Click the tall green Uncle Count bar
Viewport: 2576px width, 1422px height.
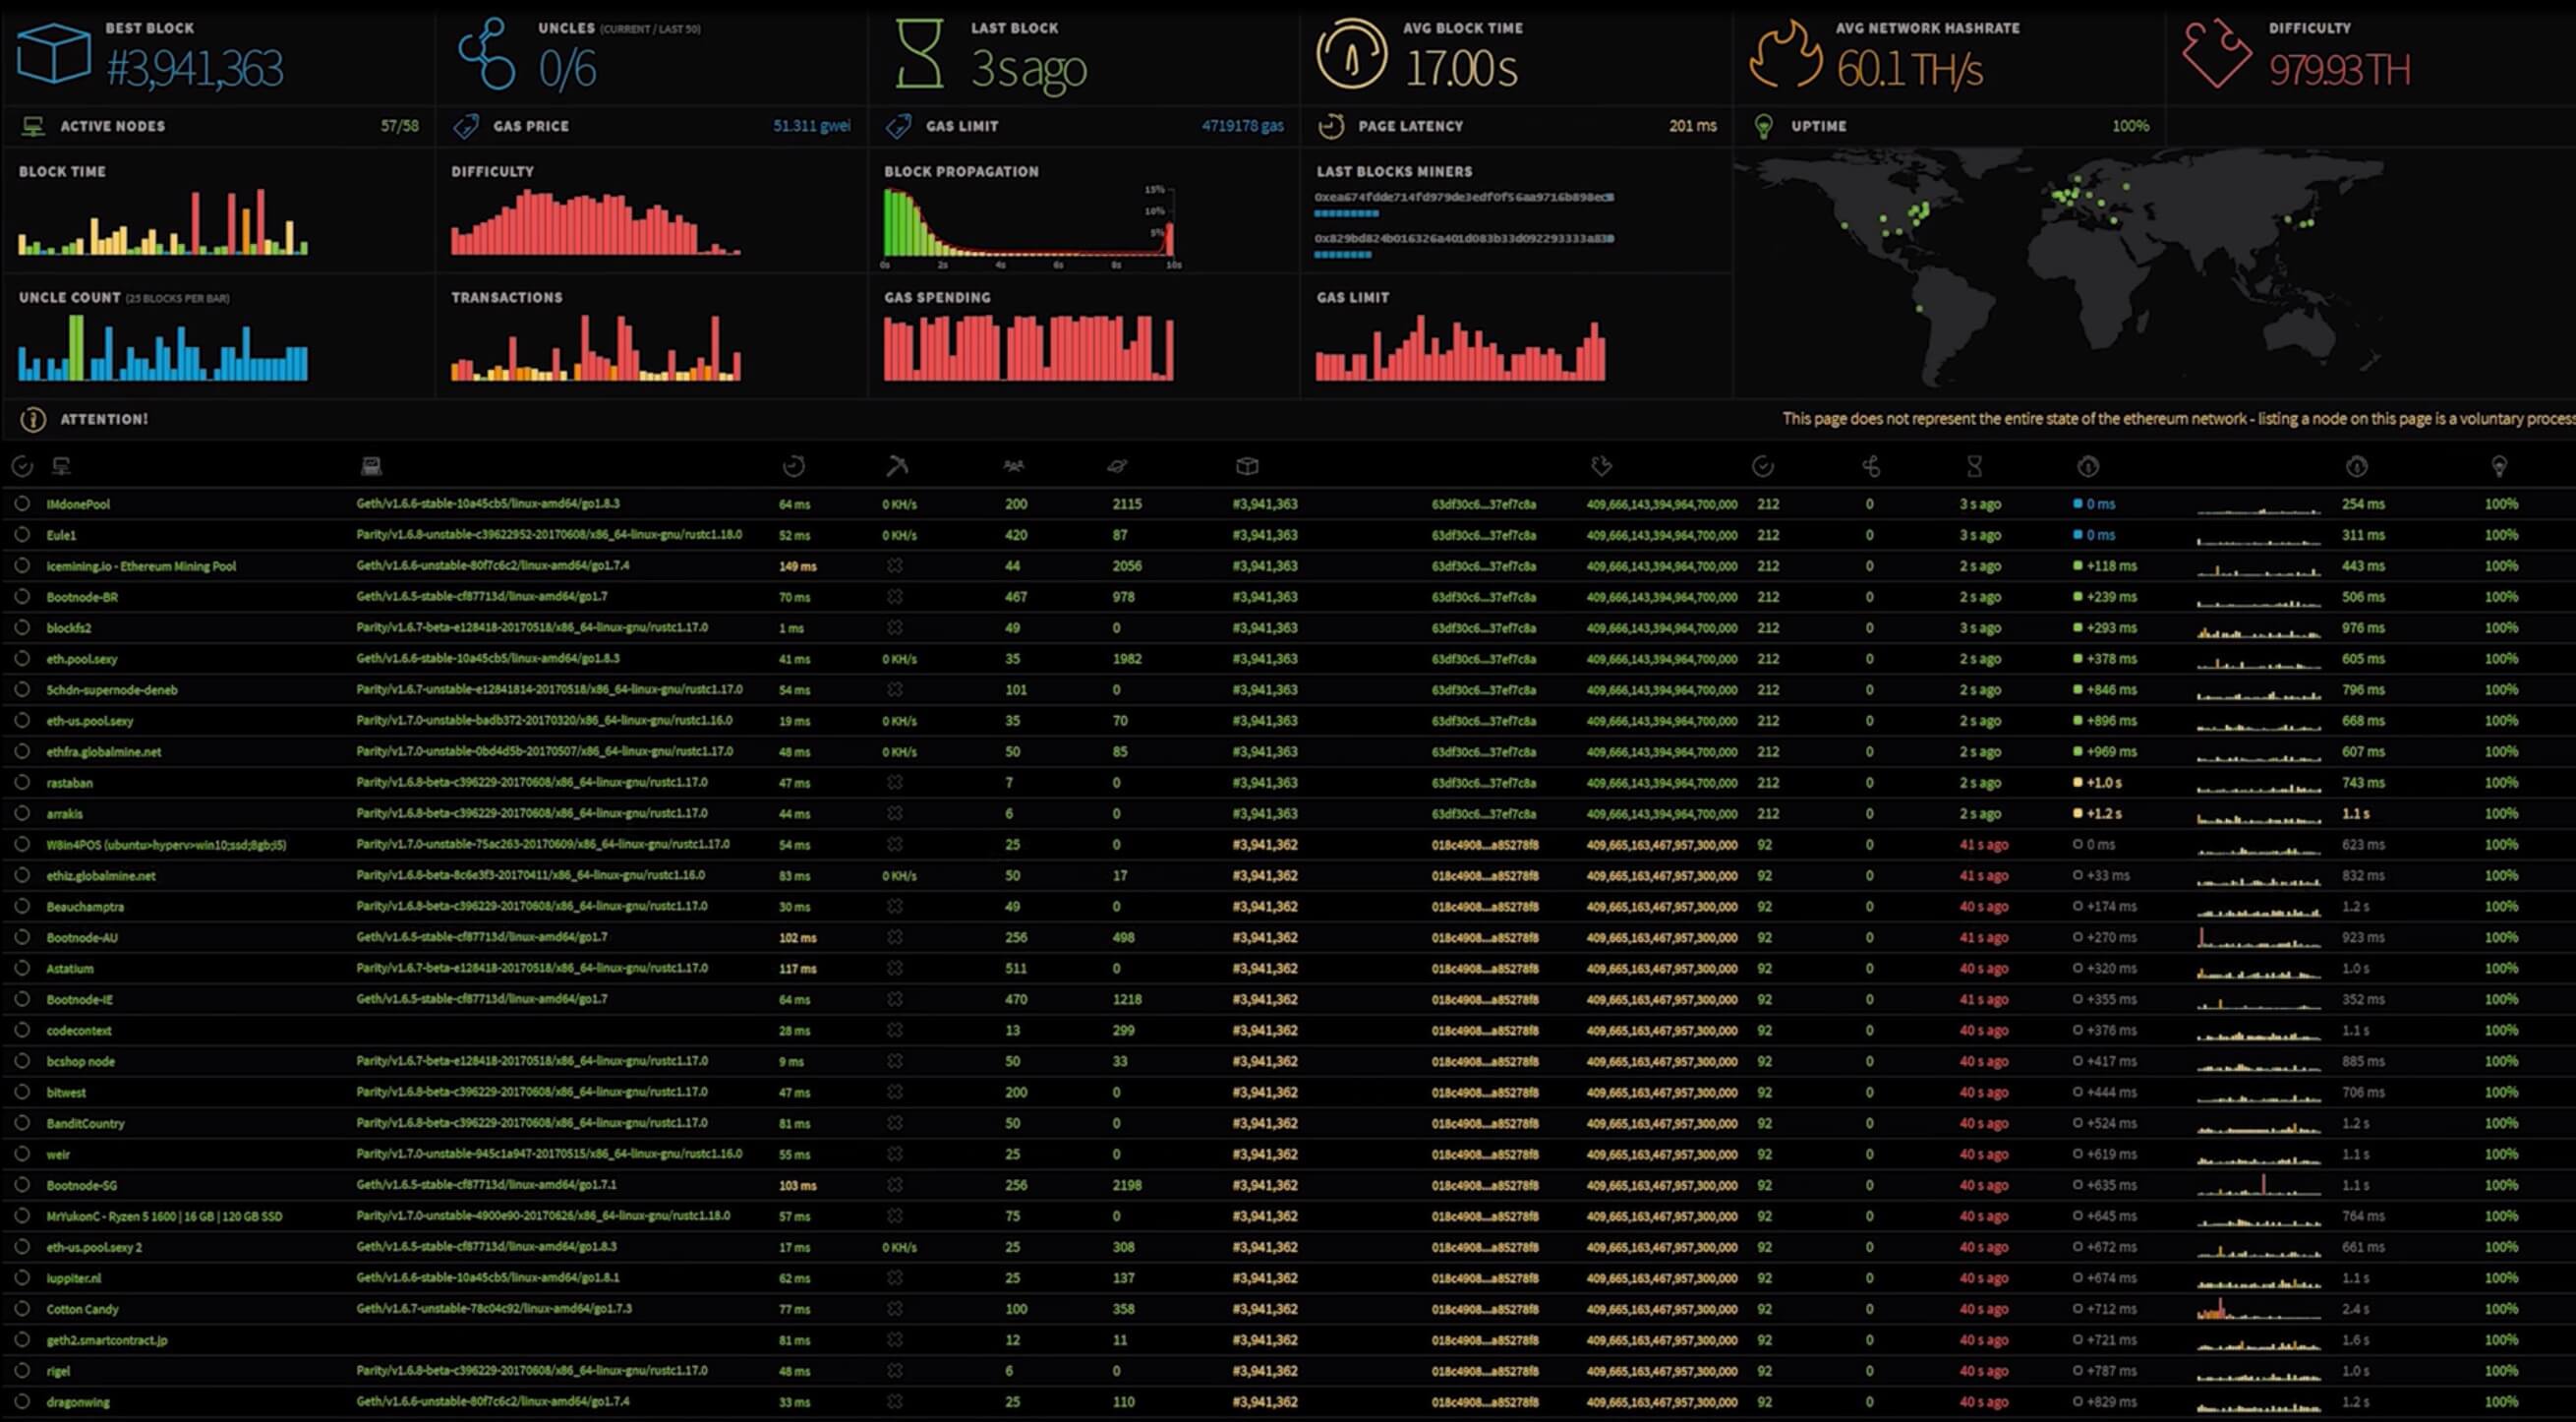(x=76, y=347)
